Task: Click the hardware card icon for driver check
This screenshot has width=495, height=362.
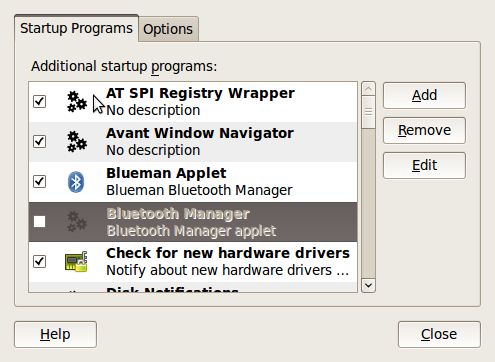Action: tap(76, 262)
